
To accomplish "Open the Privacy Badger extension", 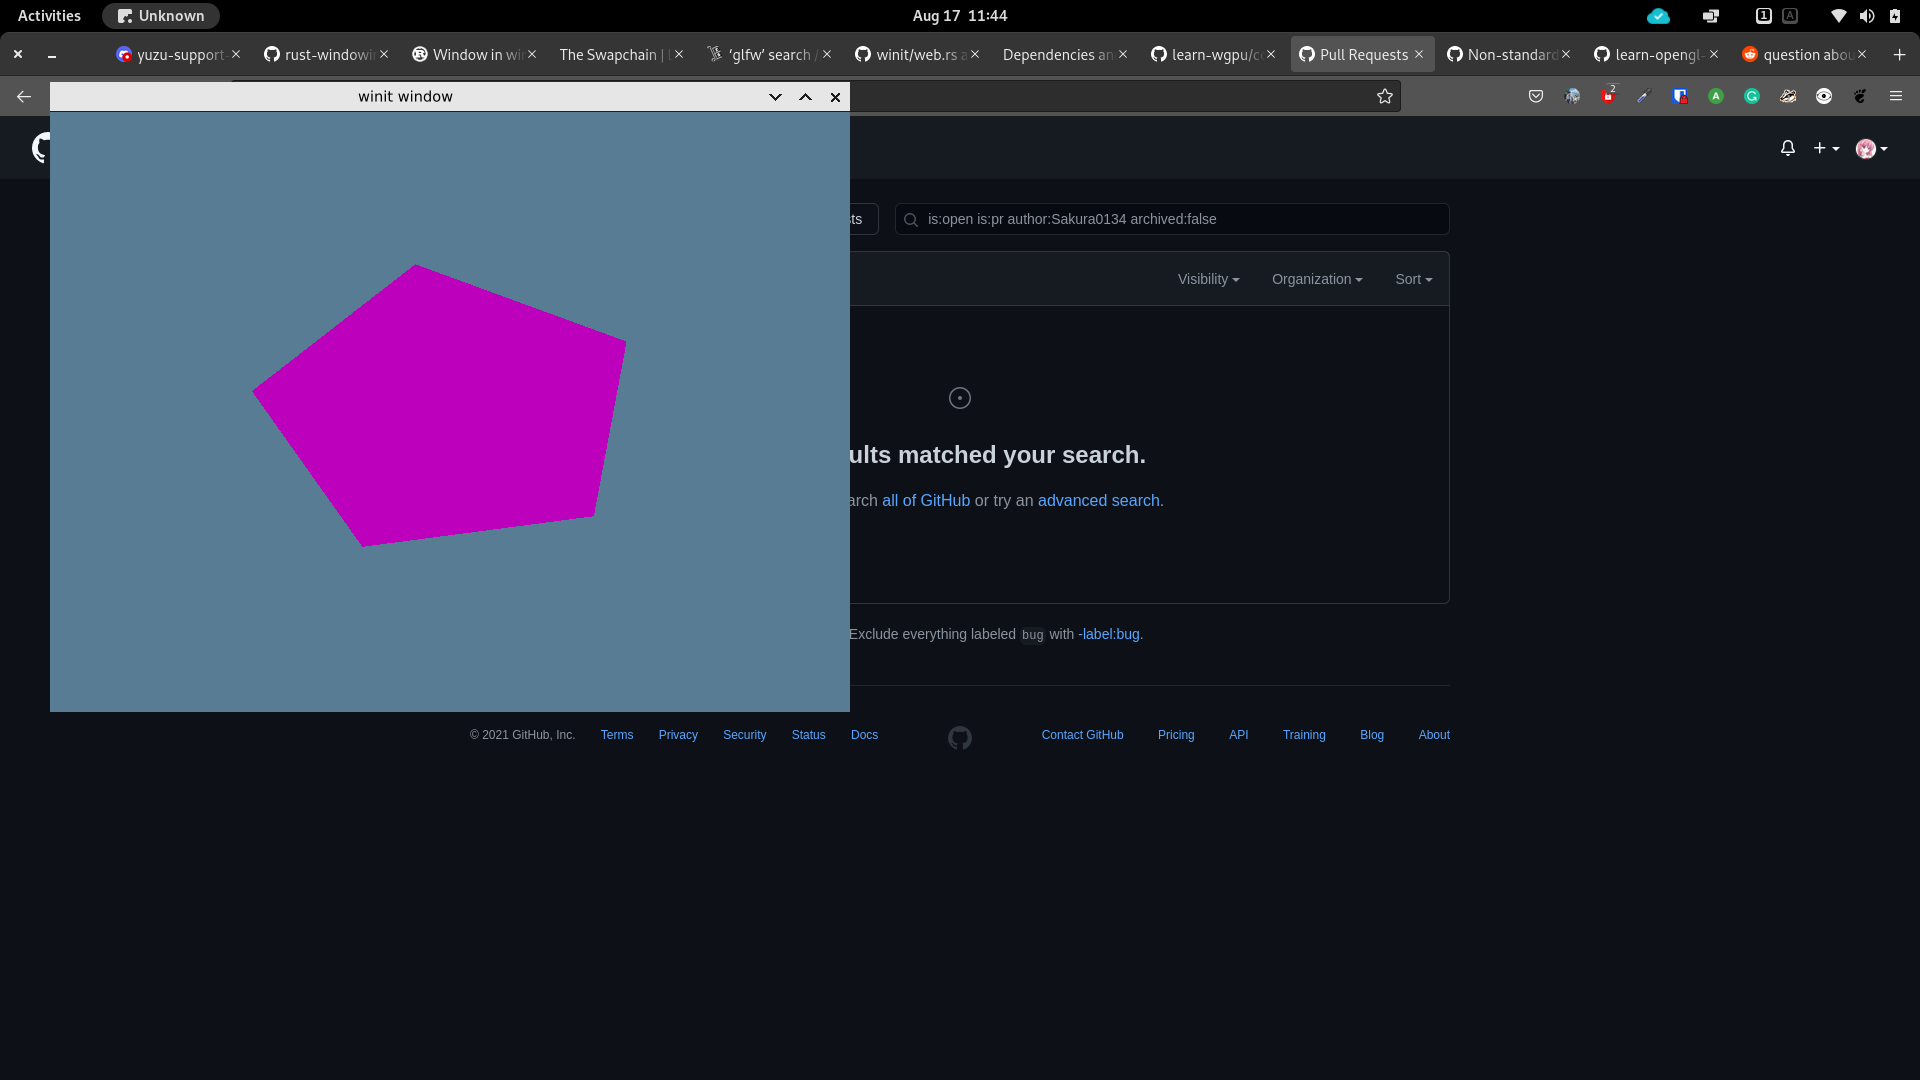I will pos(1789,95).
